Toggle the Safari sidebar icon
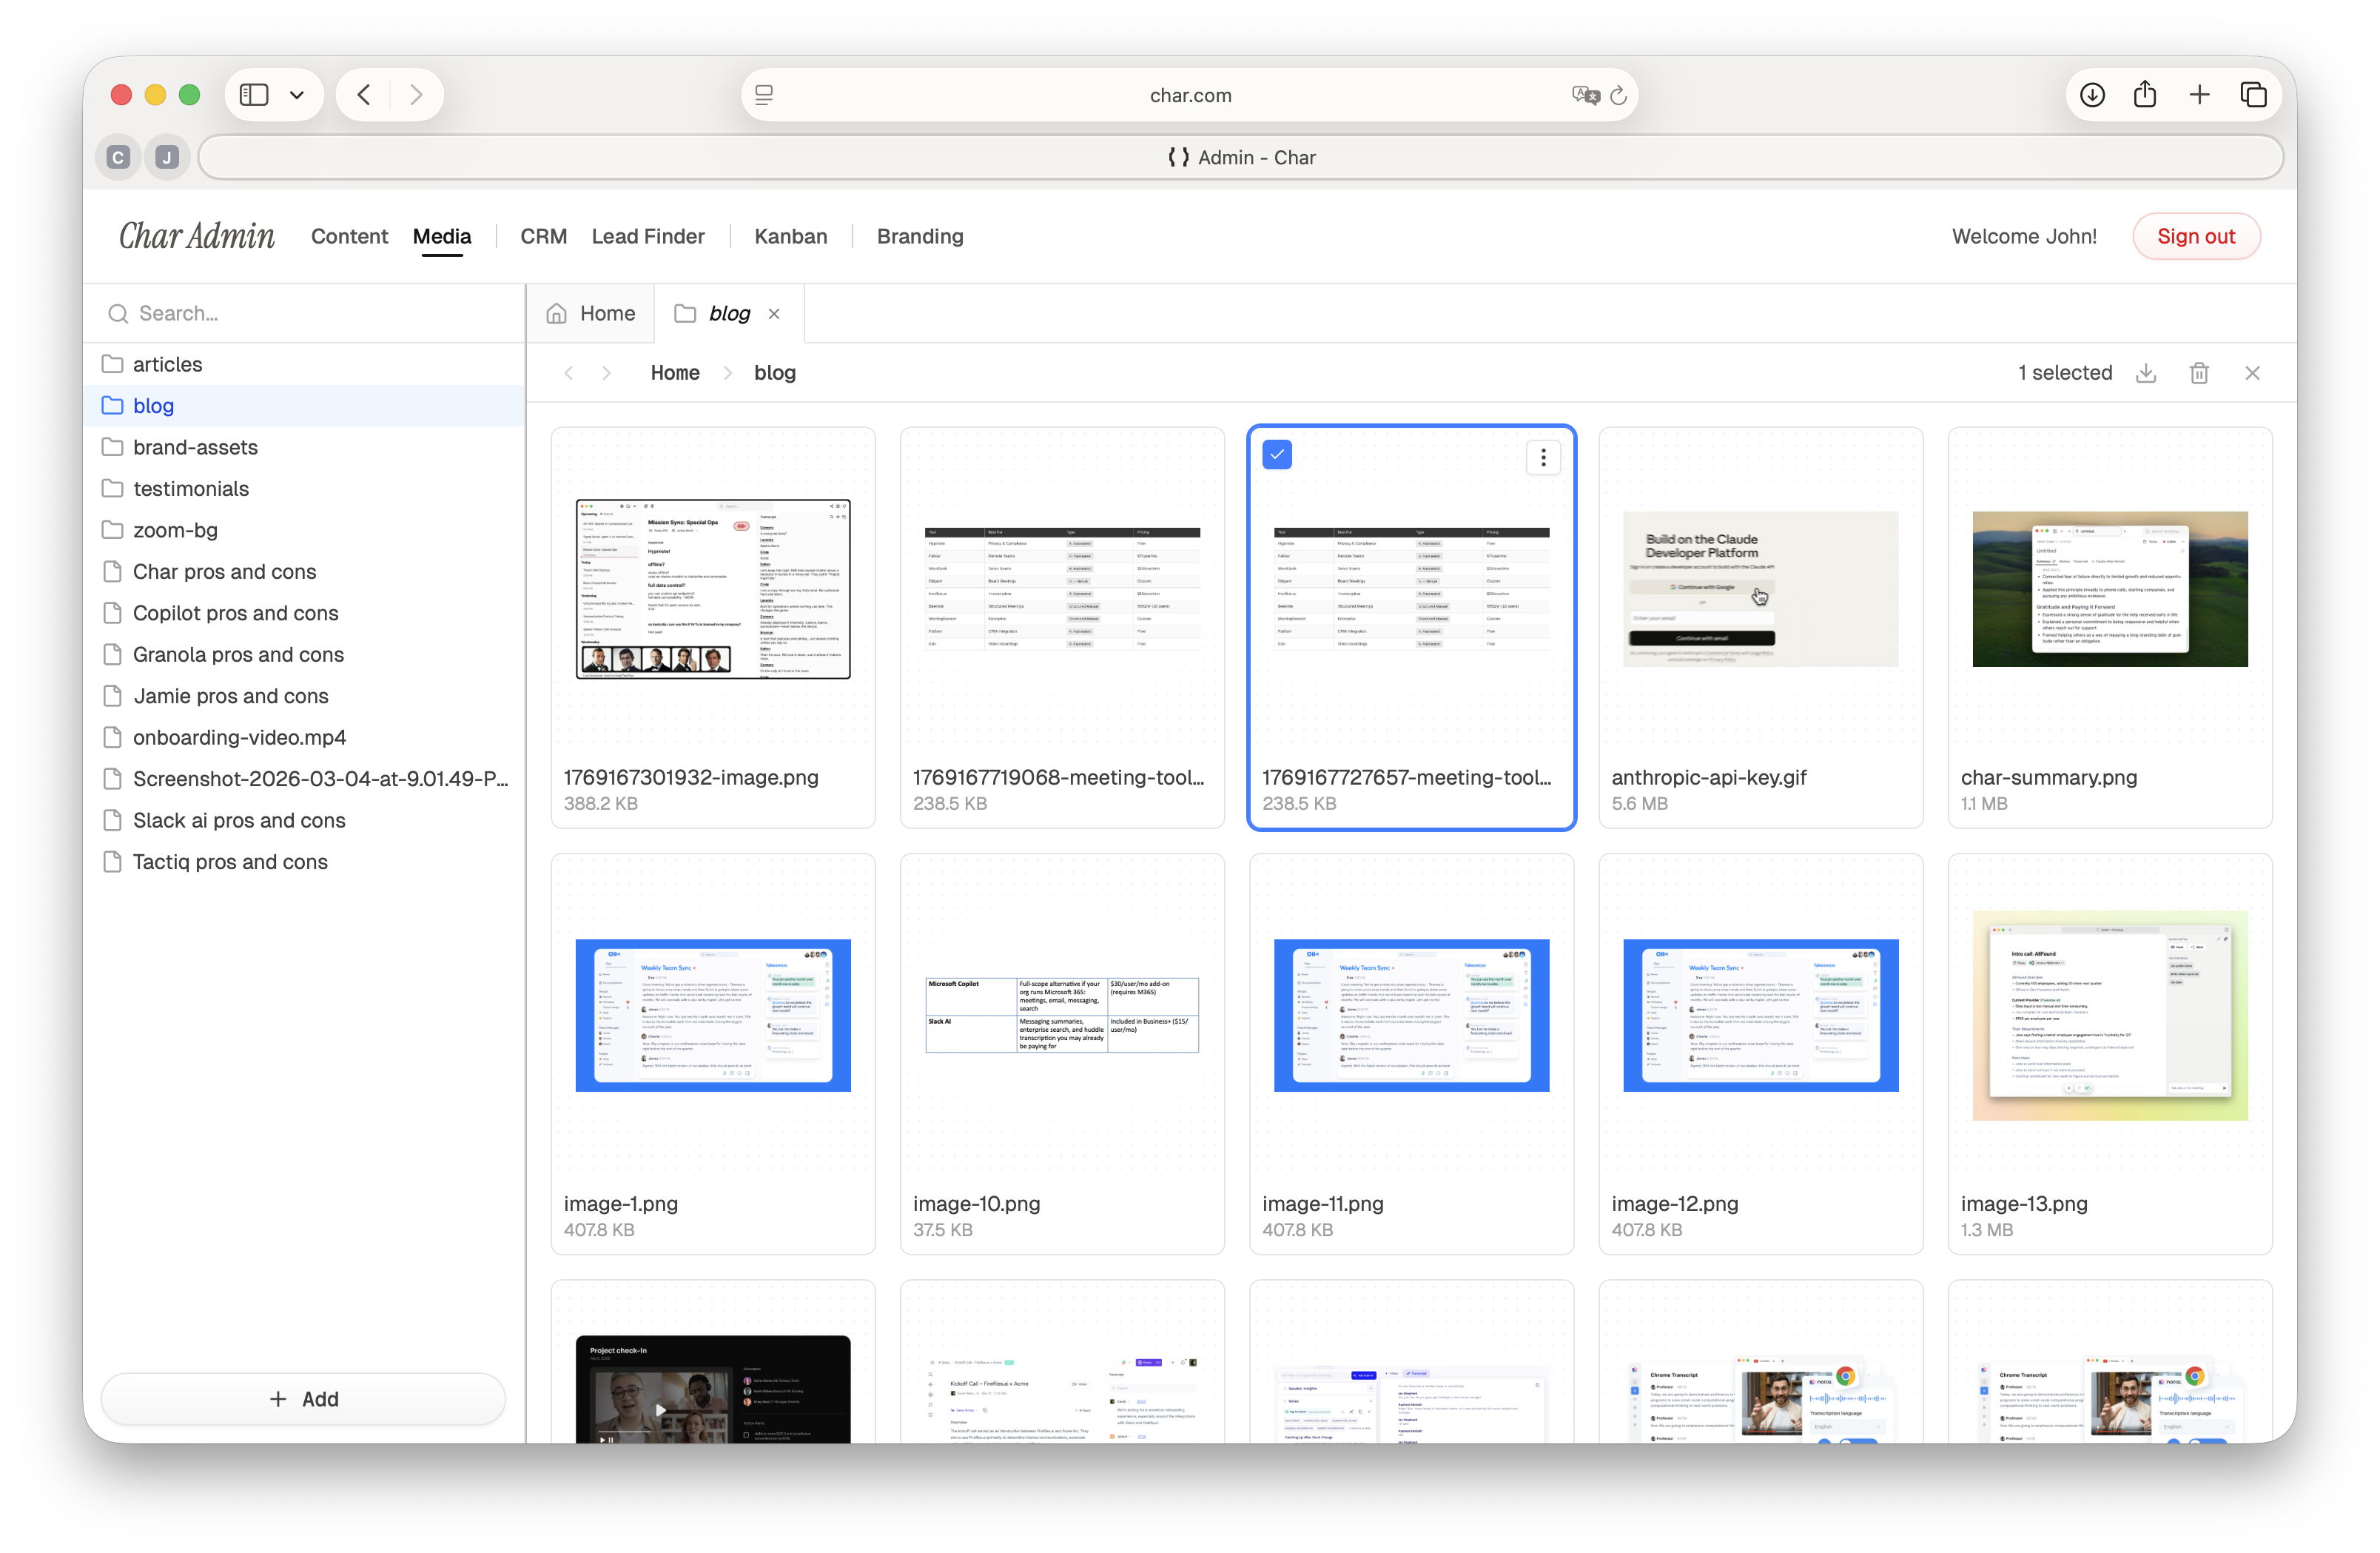2380x1553 pixels. 254,95
